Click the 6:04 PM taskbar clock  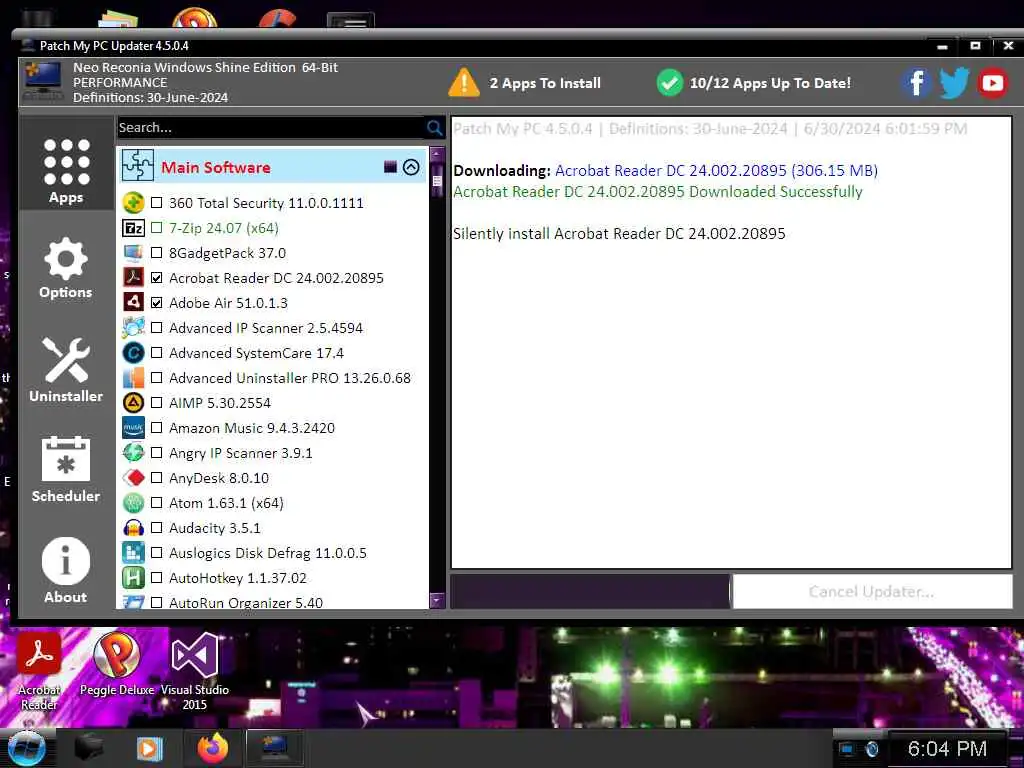pos(947,748)
